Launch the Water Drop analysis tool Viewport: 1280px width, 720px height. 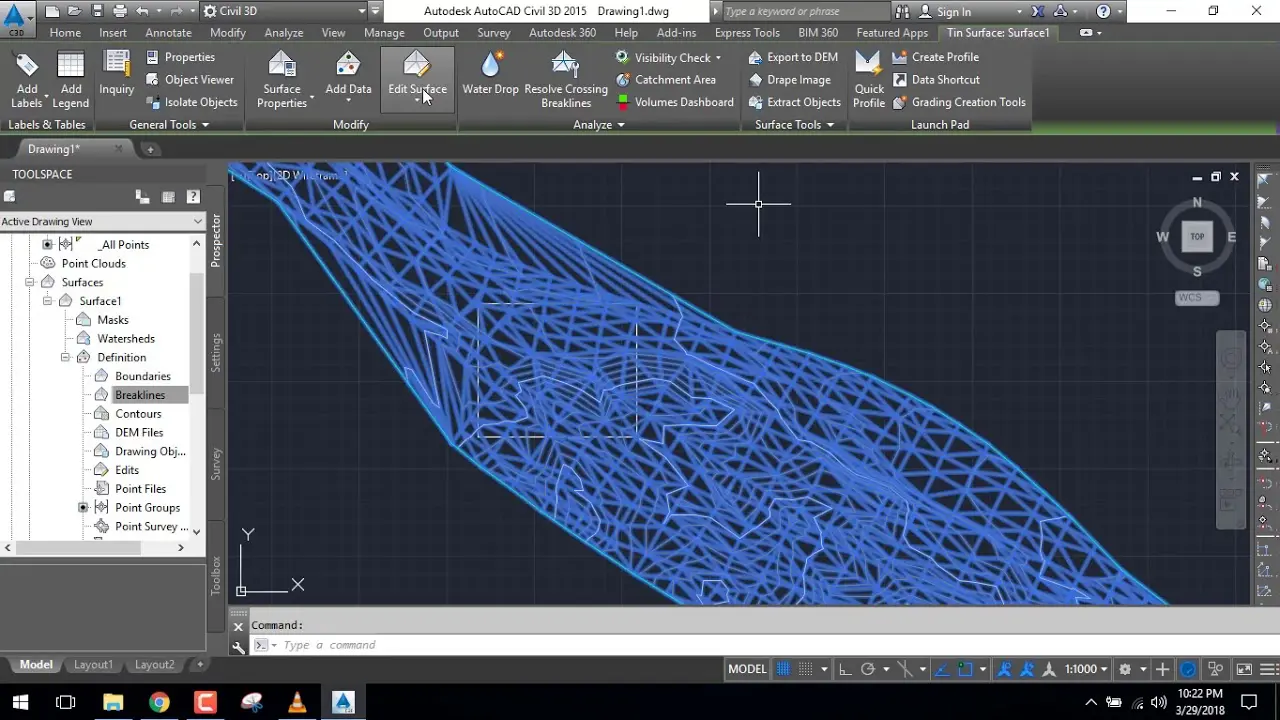tap(490, 74)
